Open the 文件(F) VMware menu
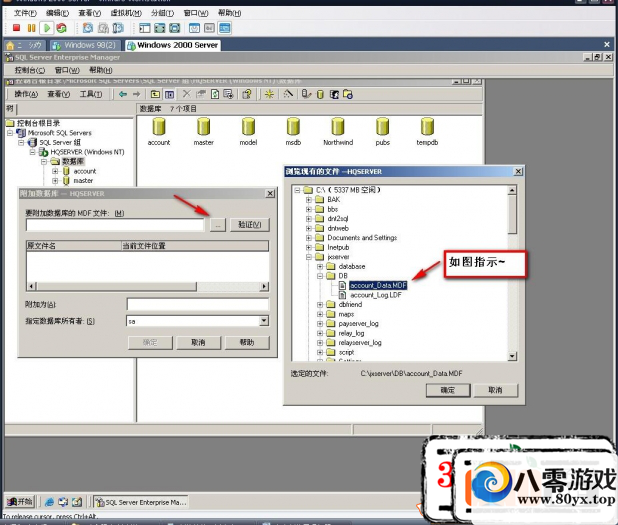The image size is (618, 525). pyautogui.click(x=25, y=13)
